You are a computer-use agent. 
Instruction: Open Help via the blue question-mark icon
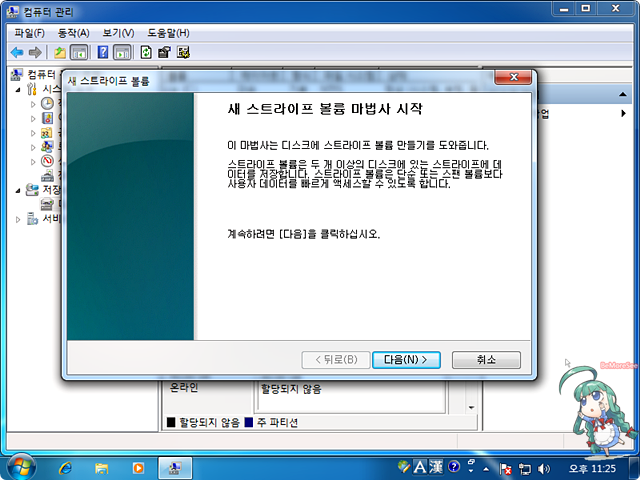point(103,52)
